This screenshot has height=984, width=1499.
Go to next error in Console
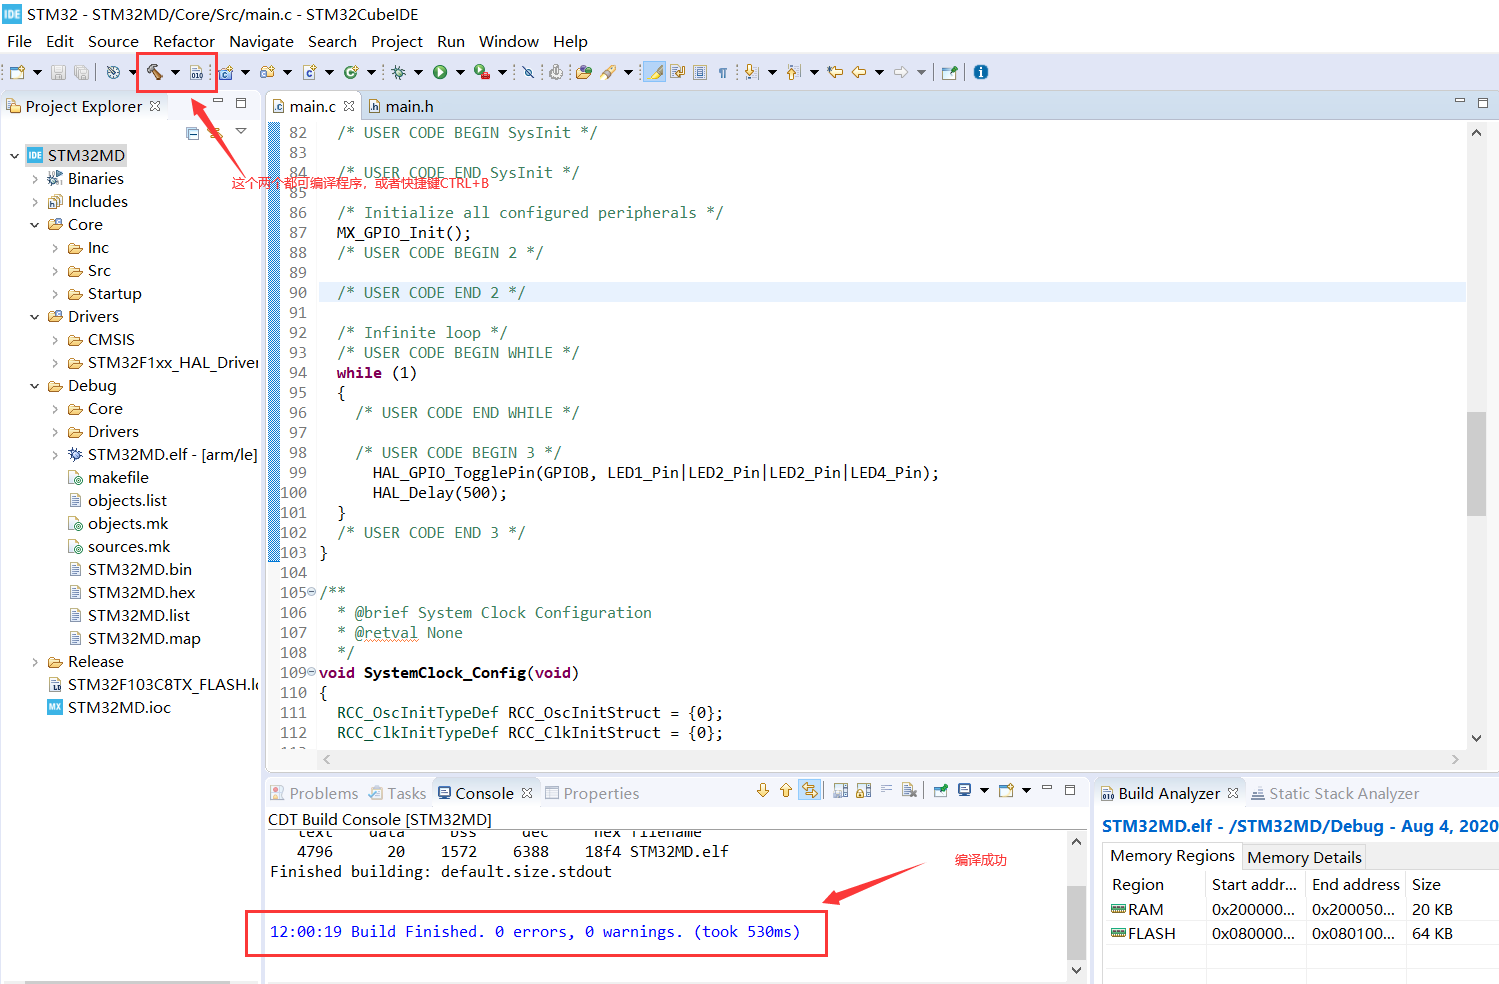click(x=763, y=791)
